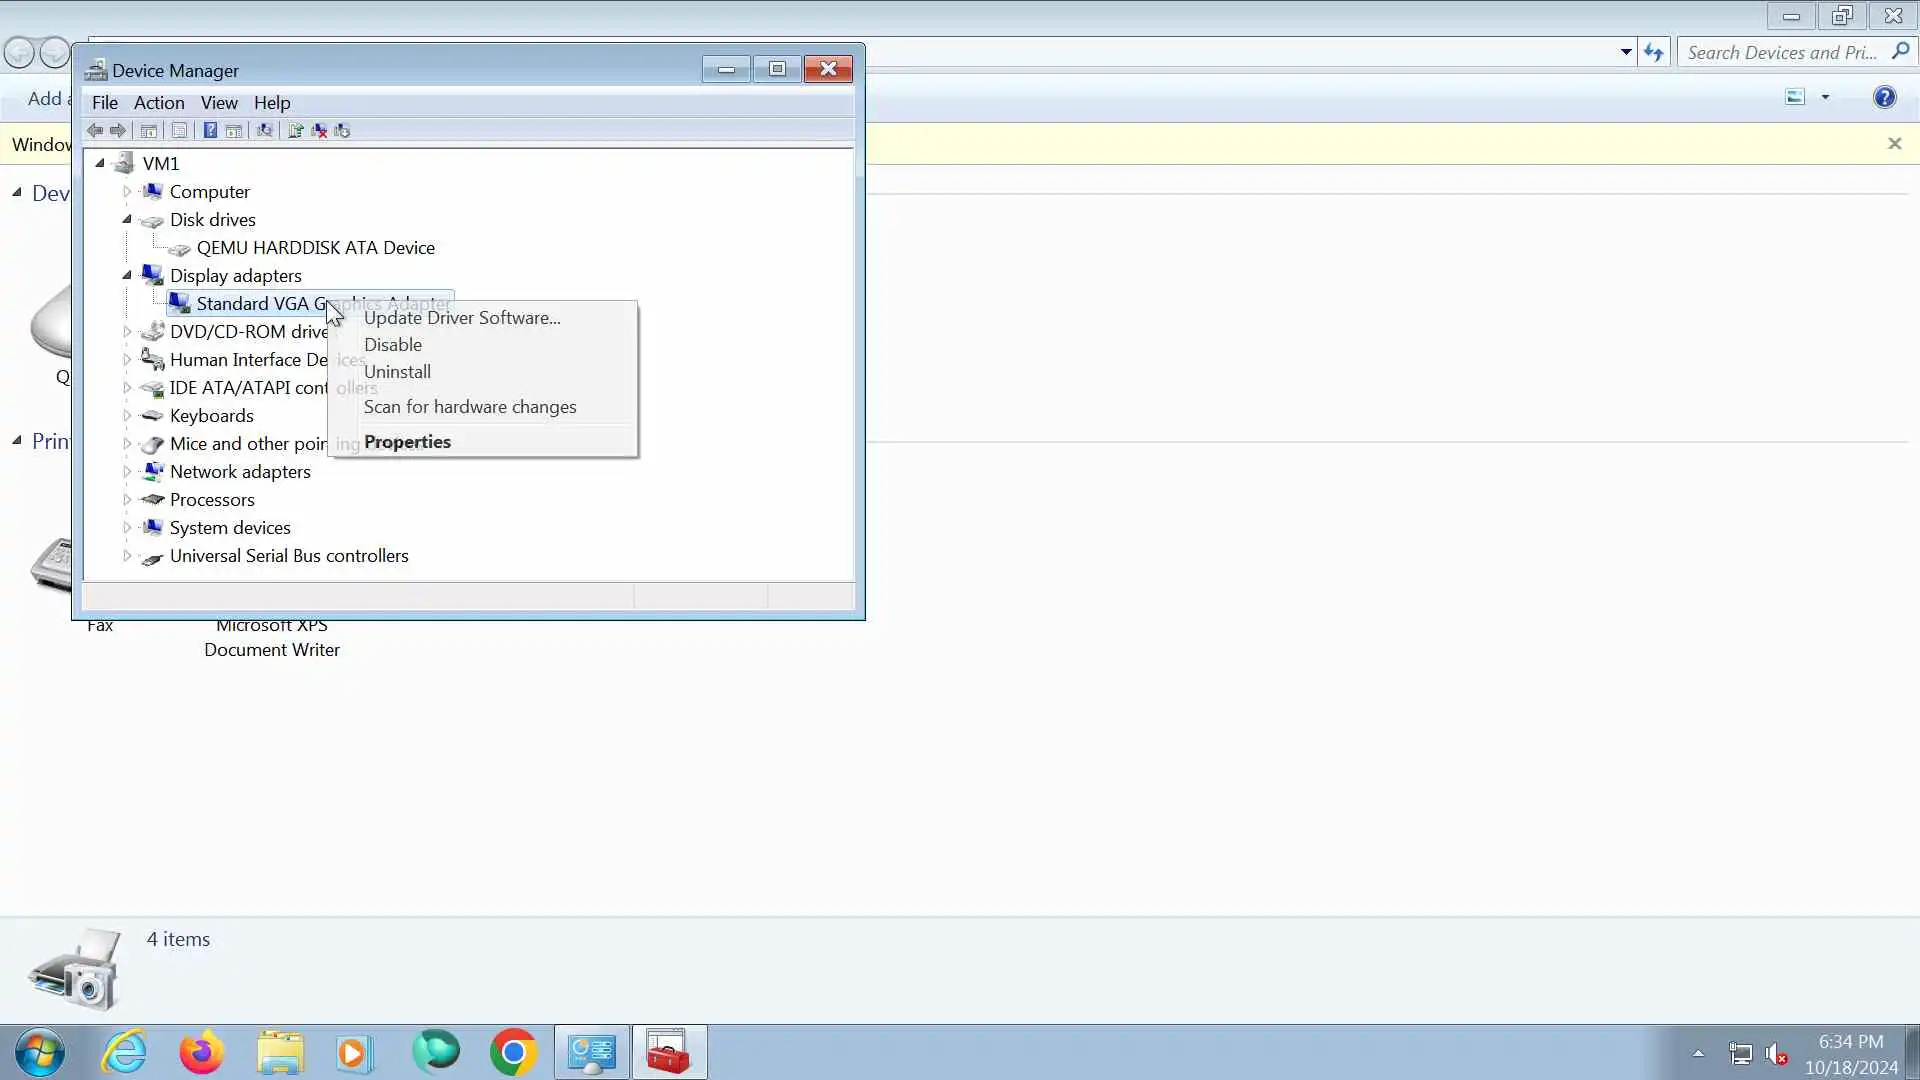Collapse the Disk drives tree node
Image resolution: width=1920 pixels, height=1080 pixels.
(127, 219)
